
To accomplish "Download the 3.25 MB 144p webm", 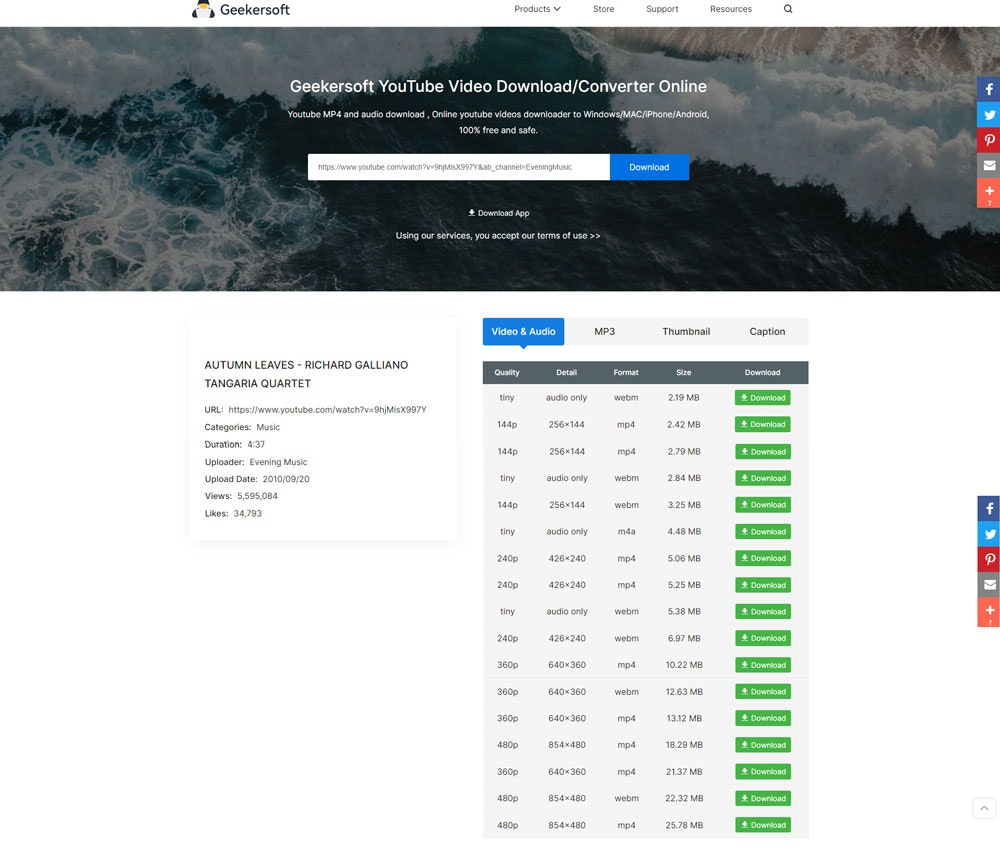I will point(763,505).
